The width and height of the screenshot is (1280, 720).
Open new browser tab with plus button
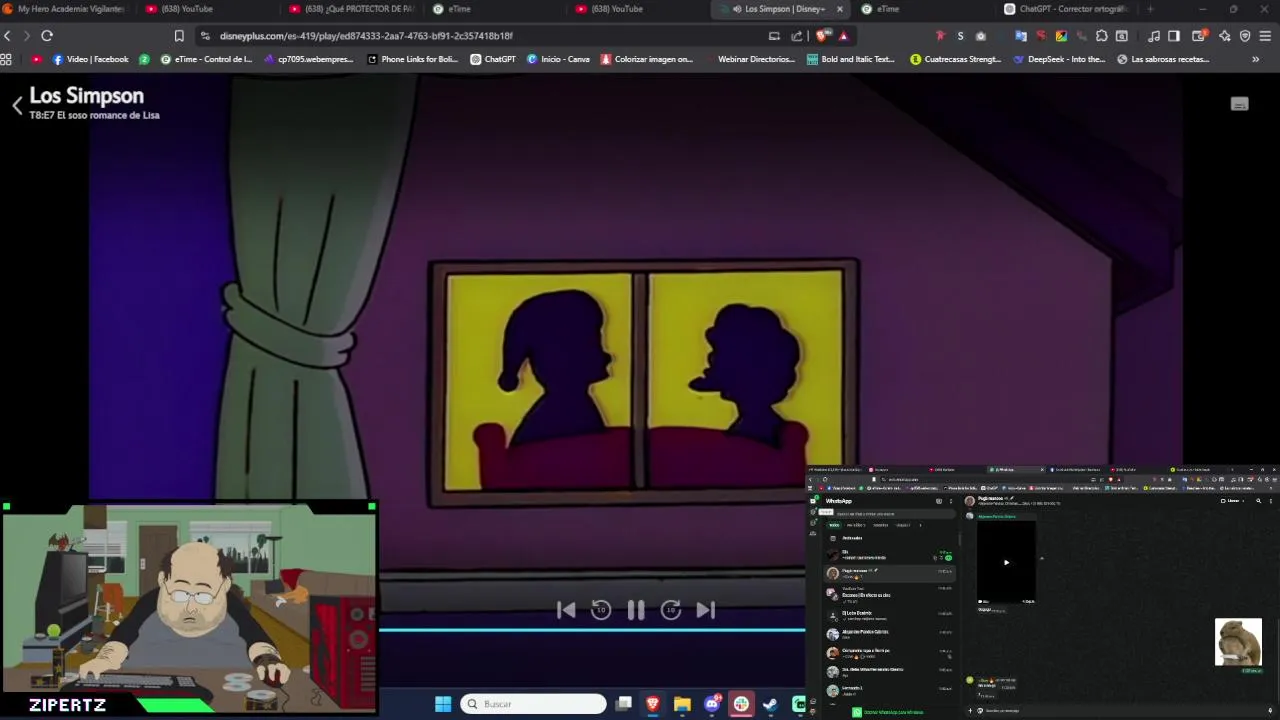click(1150, 9)
